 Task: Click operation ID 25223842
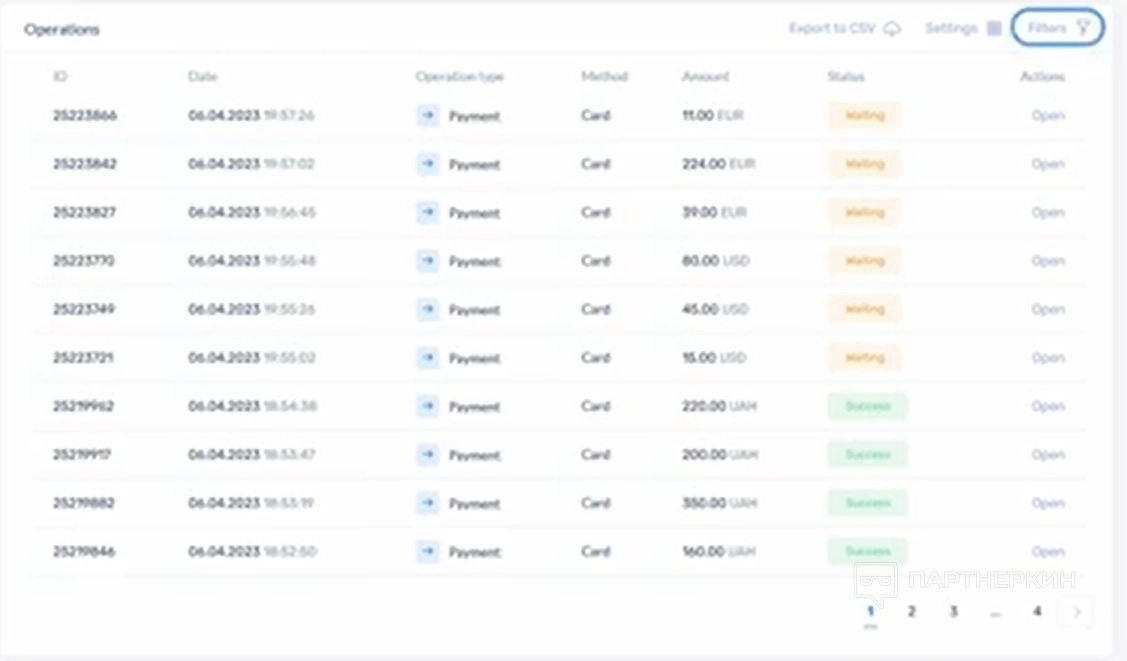[85, 164]
